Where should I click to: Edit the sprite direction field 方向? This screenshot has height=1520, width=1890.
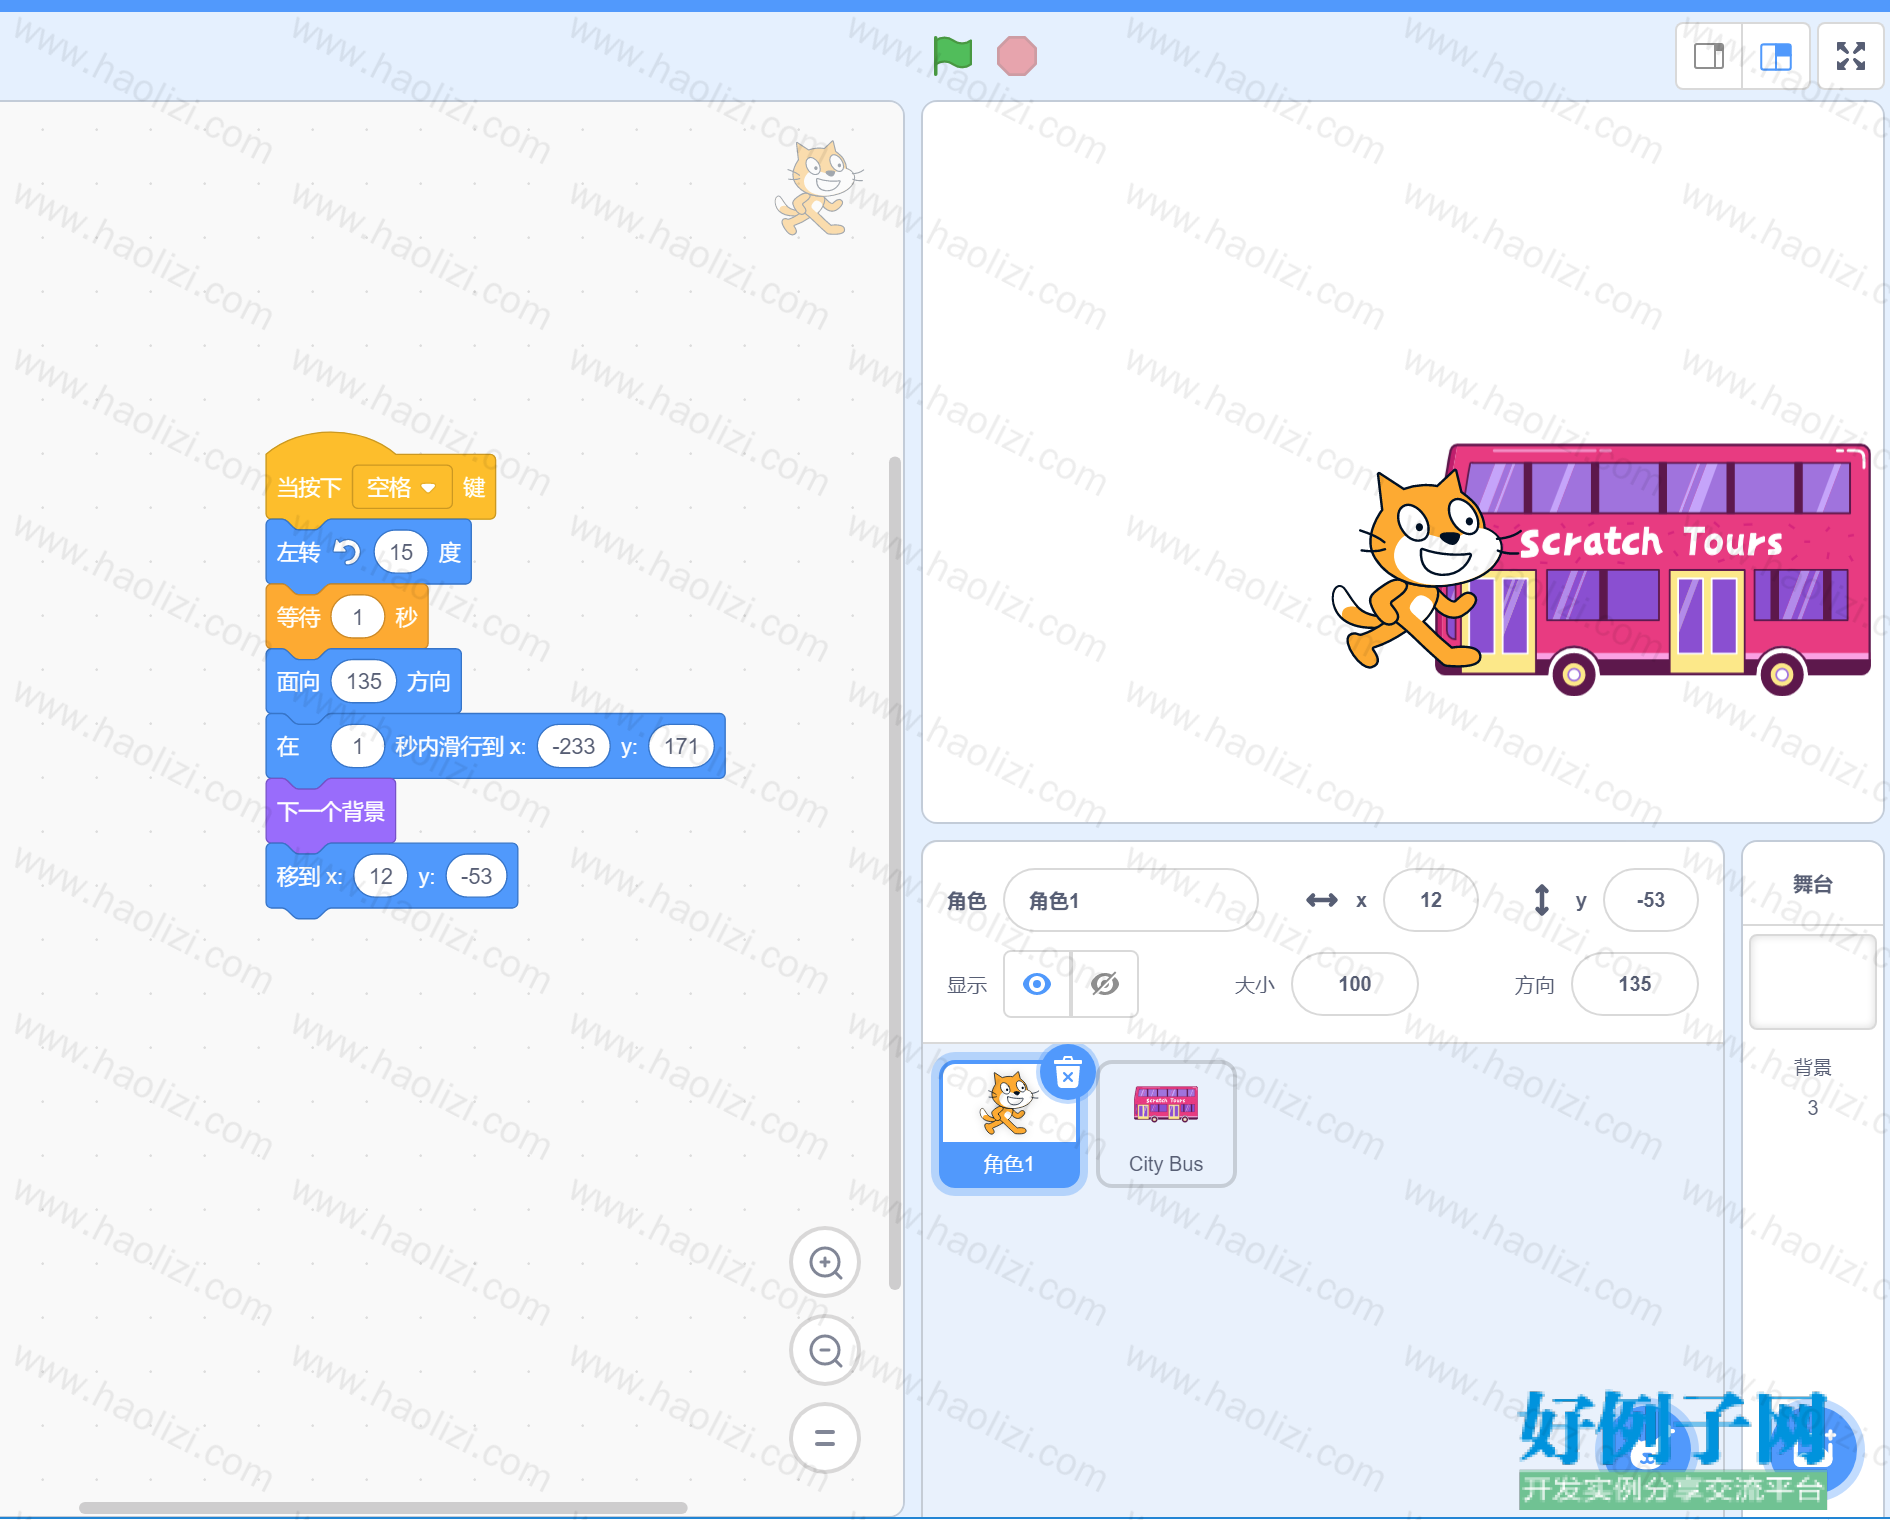tap(1635, 984)
